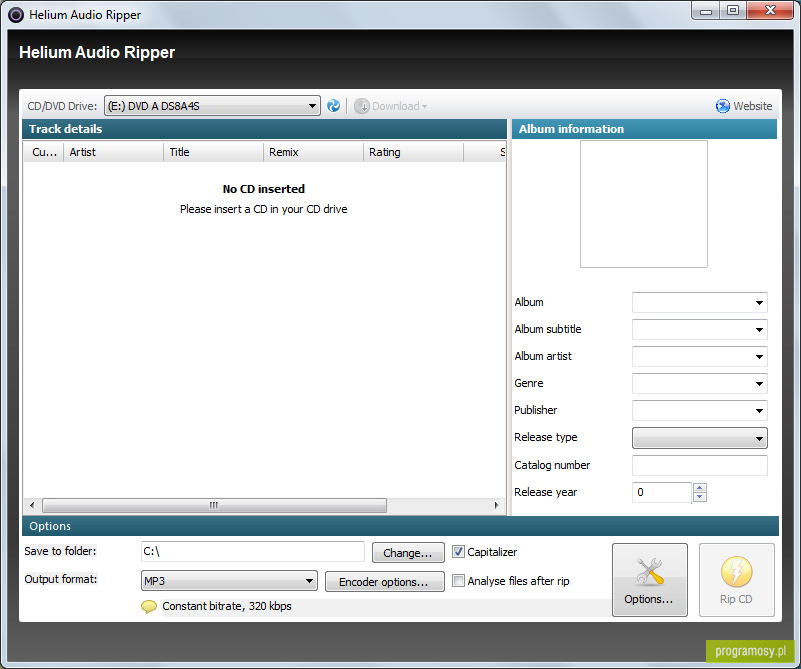Click the 'Constant bitrate, 320 kbps' text

point(227,606)
